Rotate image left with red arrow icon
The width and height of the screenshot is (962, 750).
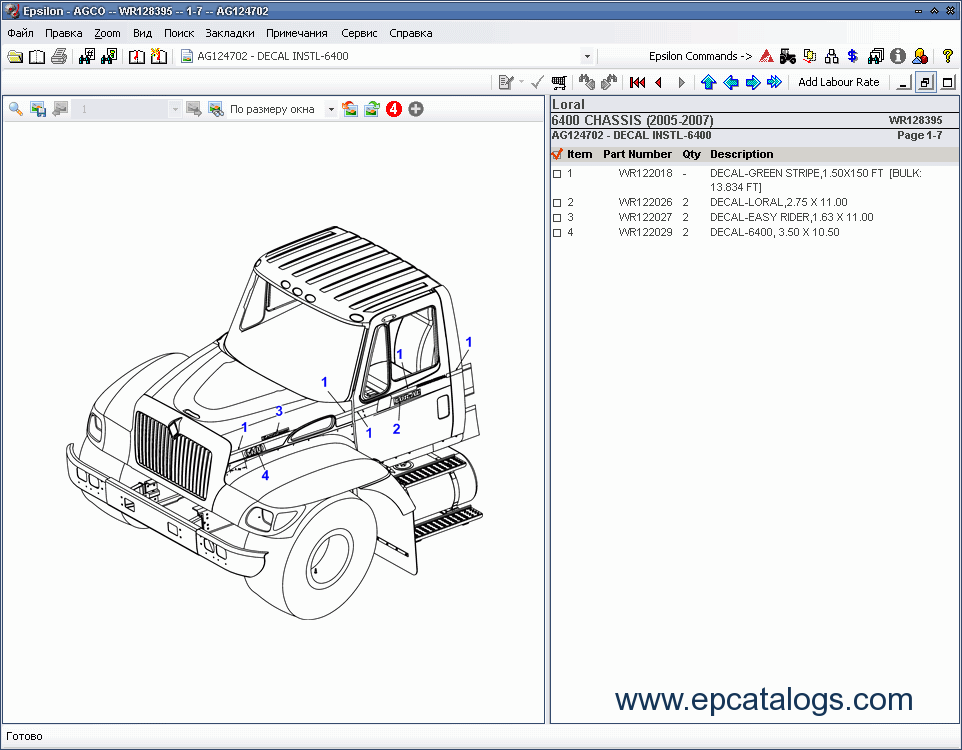pyautogui.click(x=350, y=109)
